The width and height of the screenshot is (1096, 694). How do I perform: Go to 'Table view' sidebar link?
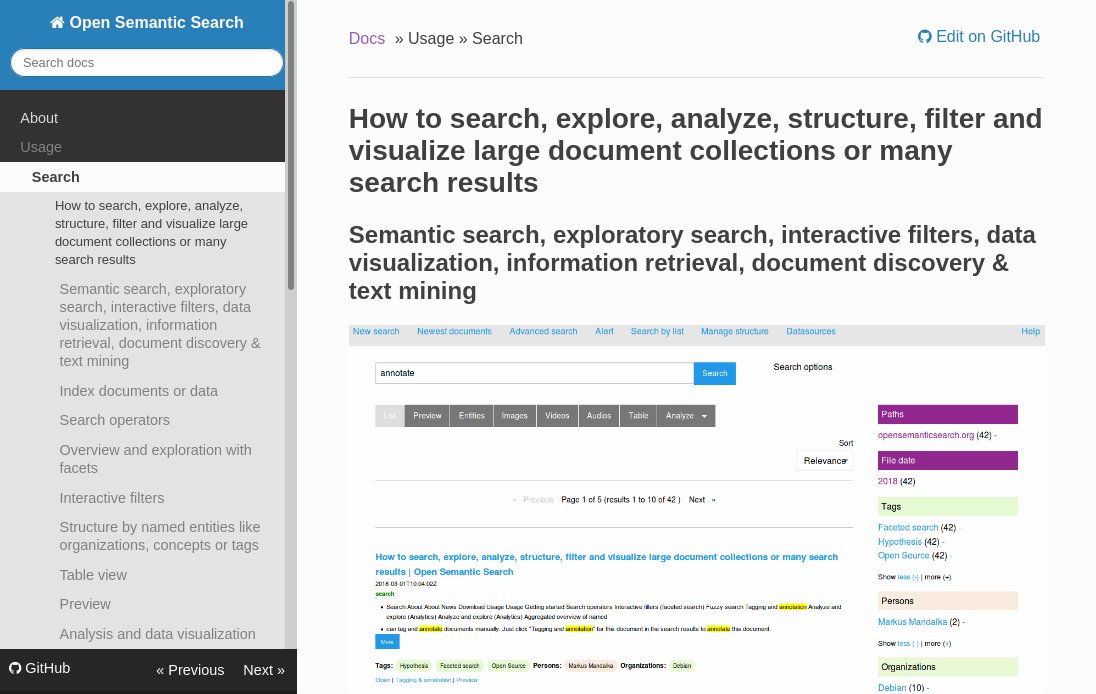coord(93,575)
